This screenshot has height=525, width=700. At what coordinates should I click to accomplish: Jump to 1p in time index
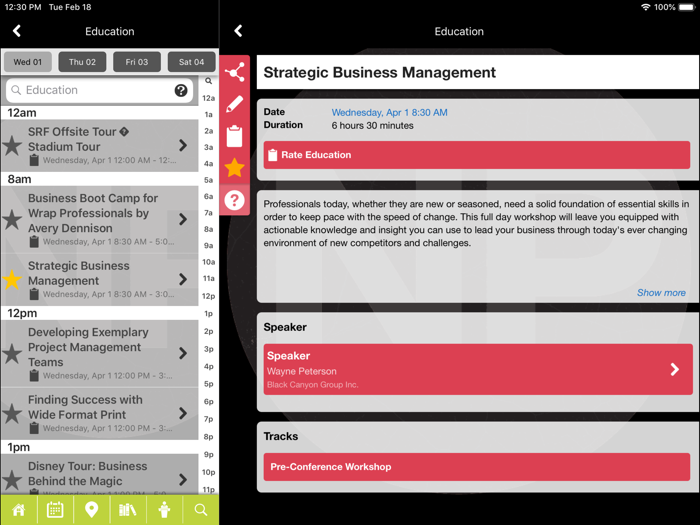tap(208, 313)
